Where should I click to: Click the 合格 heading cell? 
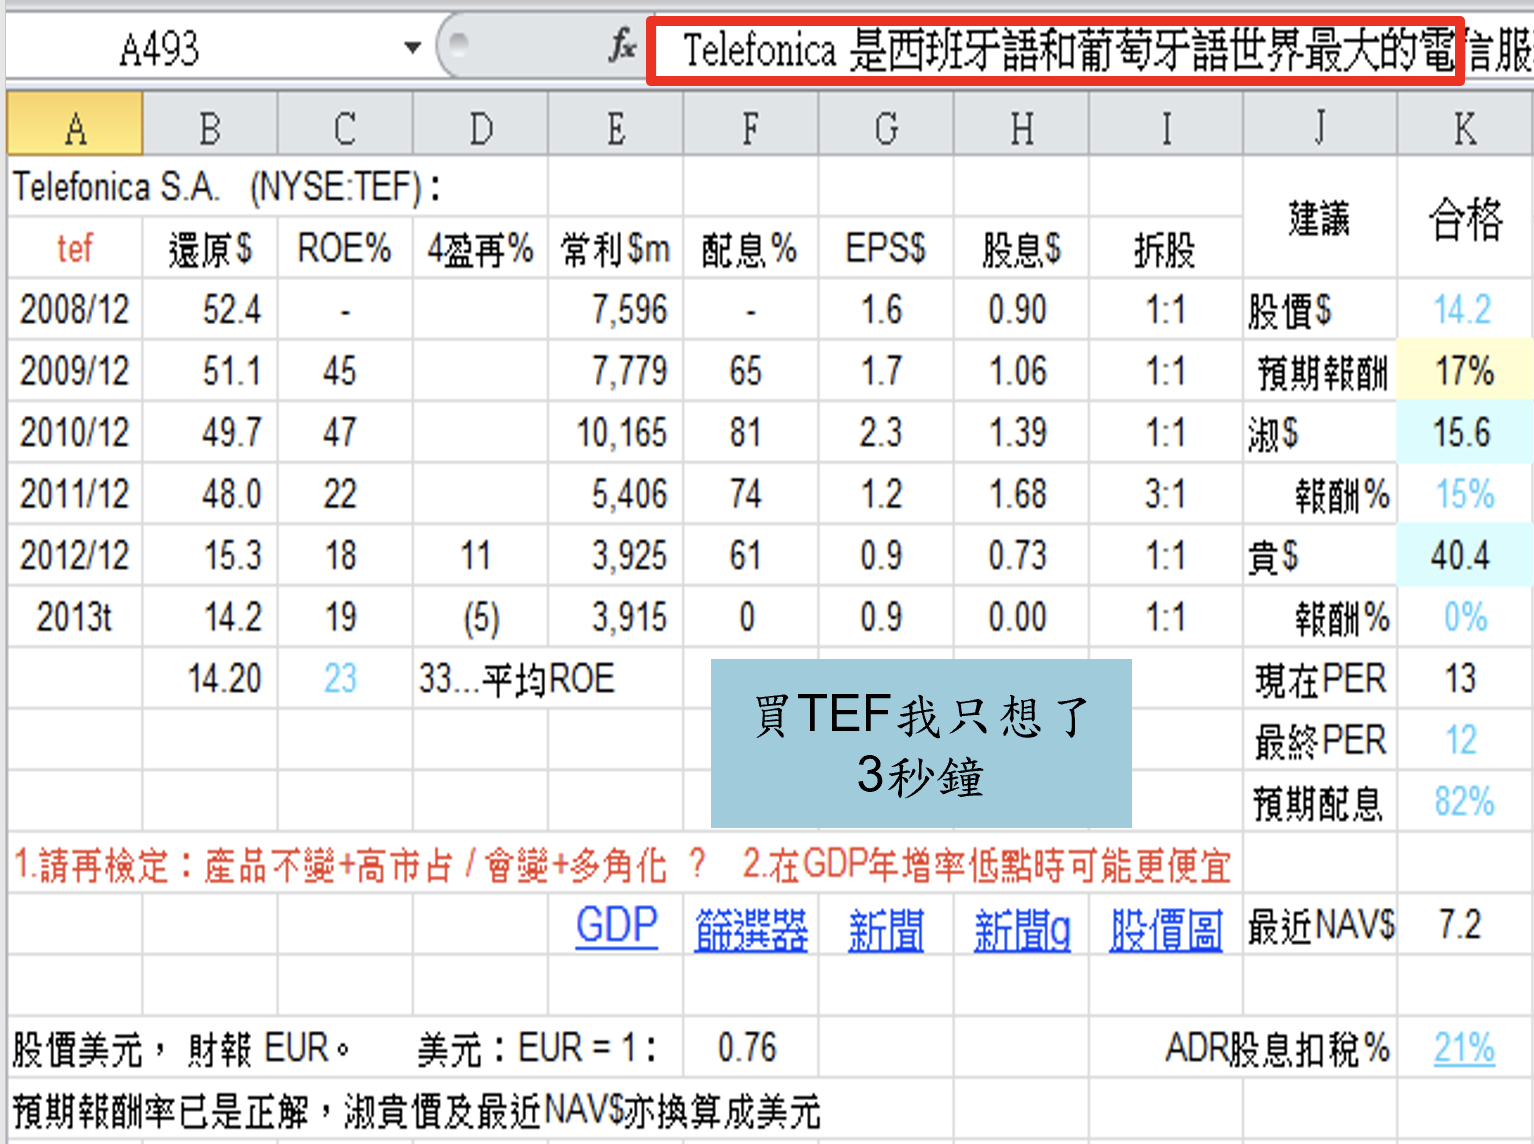point(1466,217)
